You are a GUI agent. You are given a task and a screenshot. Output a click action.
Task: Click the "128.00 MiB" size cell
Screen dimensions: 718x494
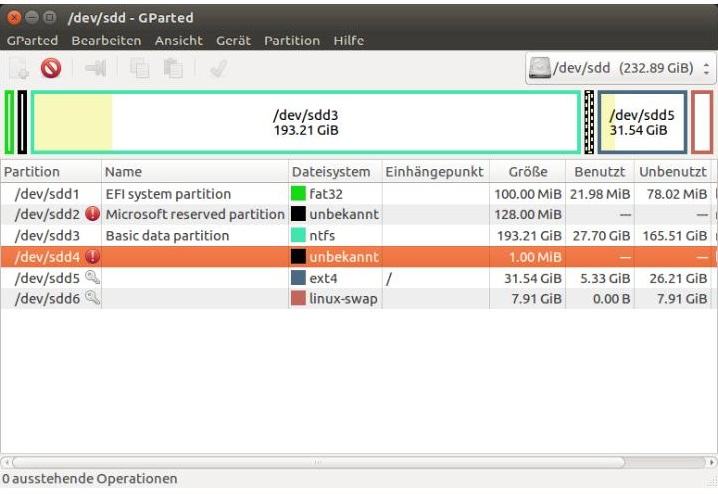tap(528, 214)
